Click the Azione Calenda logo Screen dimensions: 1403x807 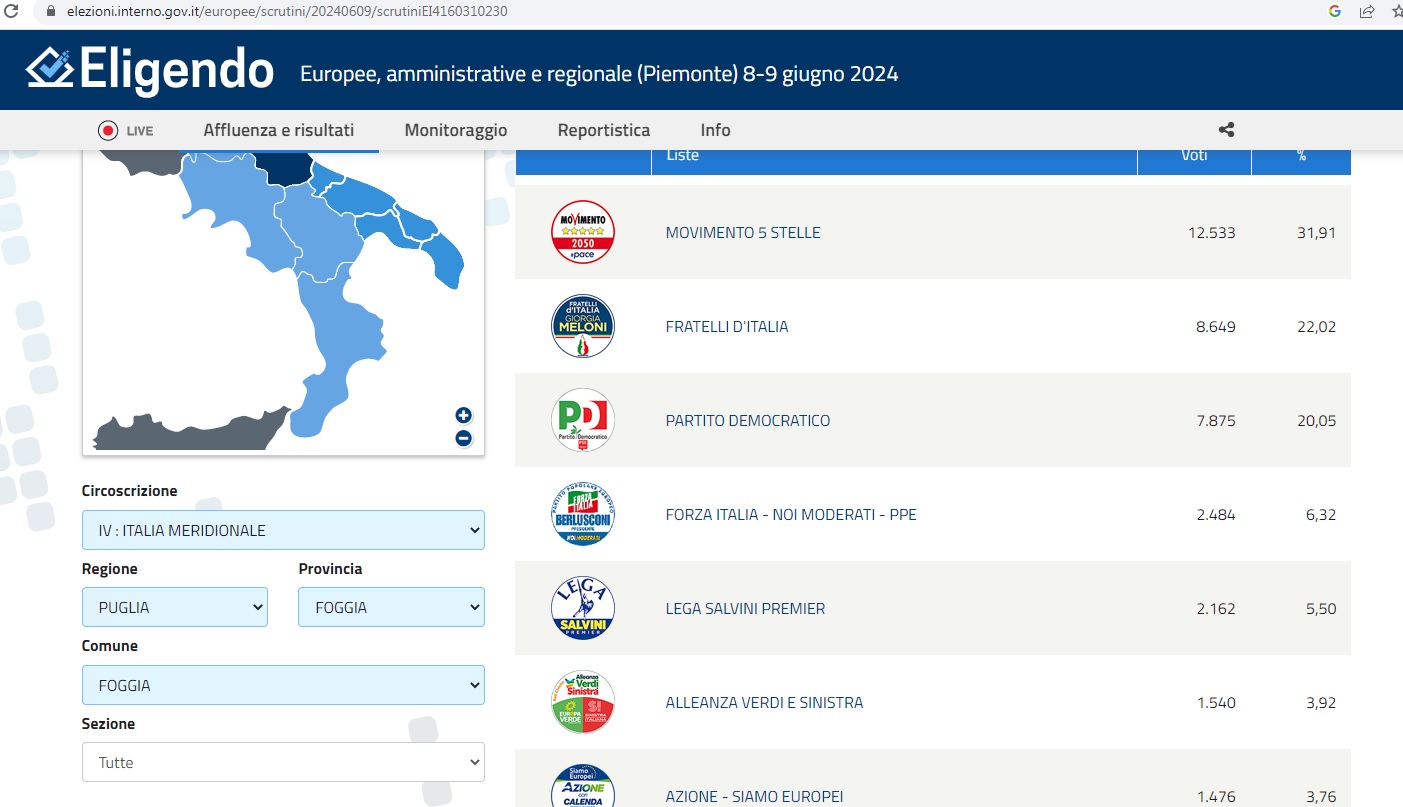(583, 786)
